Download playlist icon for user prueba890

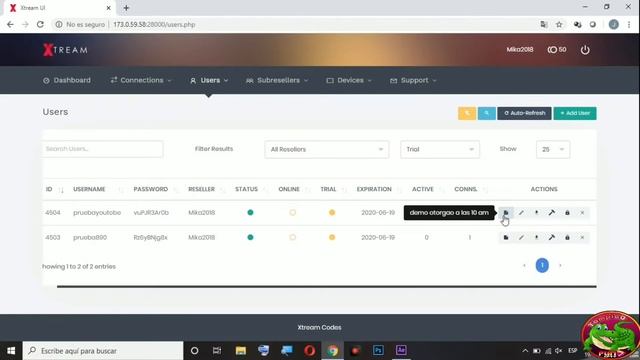(536, 238)
